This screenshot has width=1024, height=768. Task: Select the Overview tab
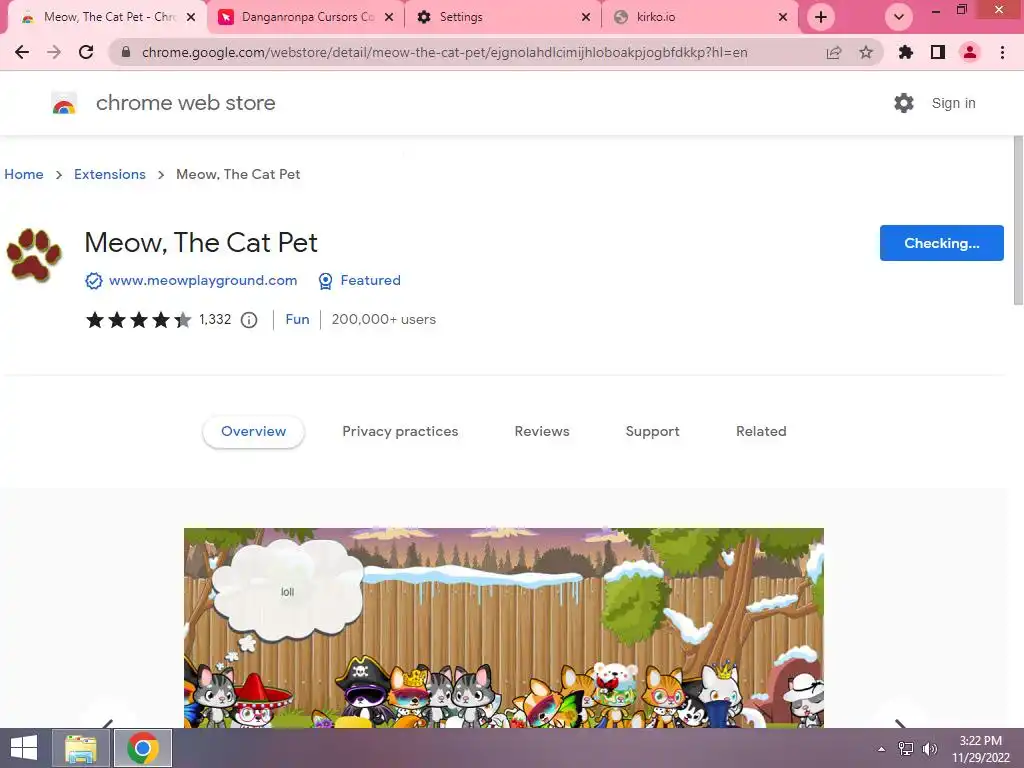click(x=253, y=431)
